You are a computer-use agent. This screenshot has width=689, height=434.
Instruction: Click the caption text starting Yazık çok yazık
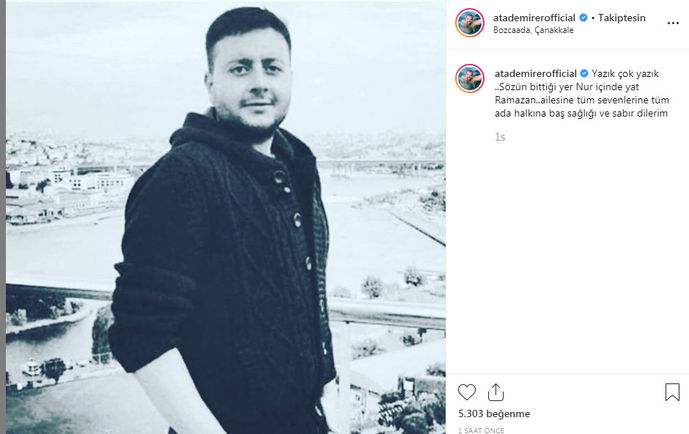582,94
